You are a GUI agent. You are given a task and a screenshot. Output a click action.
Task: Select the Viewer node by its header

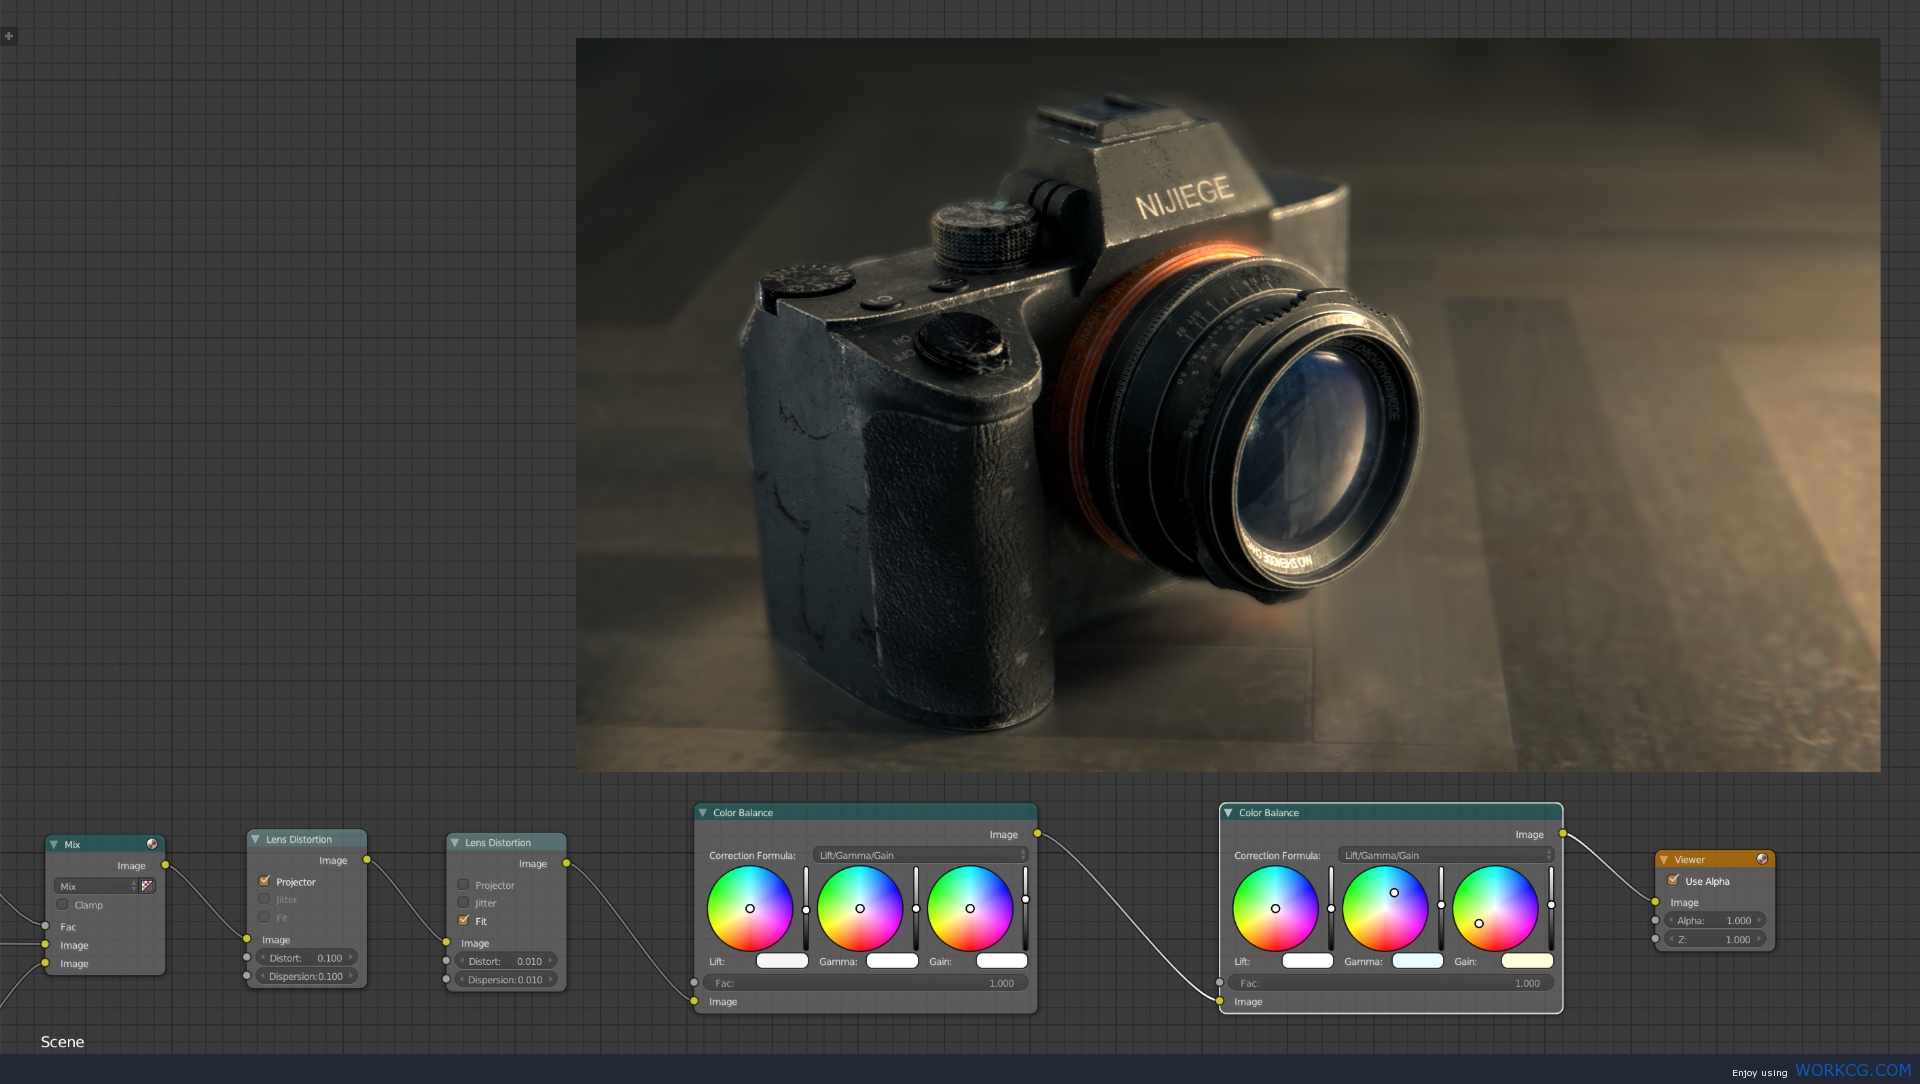click(1714, 859)
